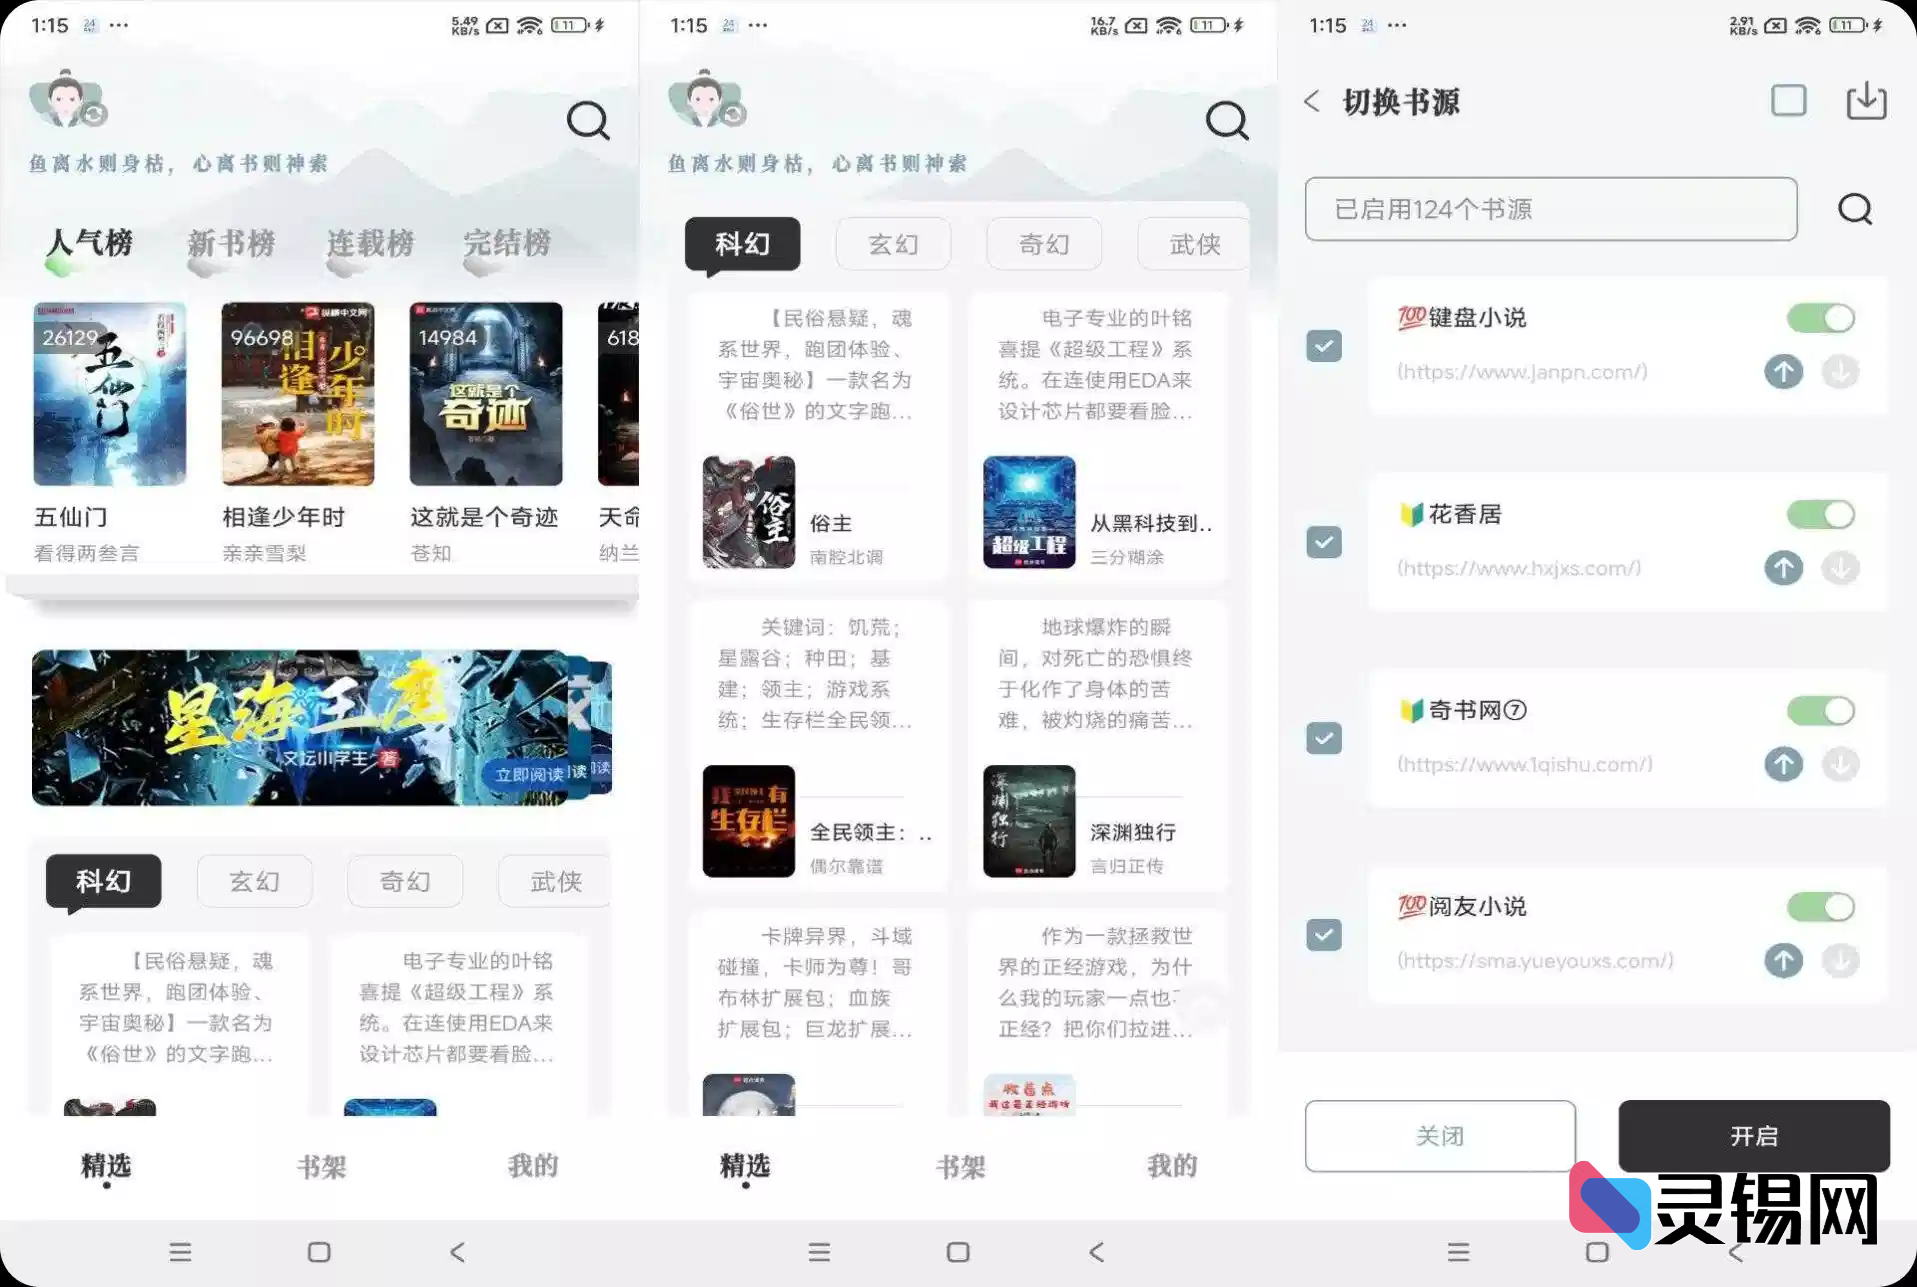Viewport: 1917px width, 1287px height.
Task: Click the 已启用124个书源 search field
Action: [x=1550, y=209]
